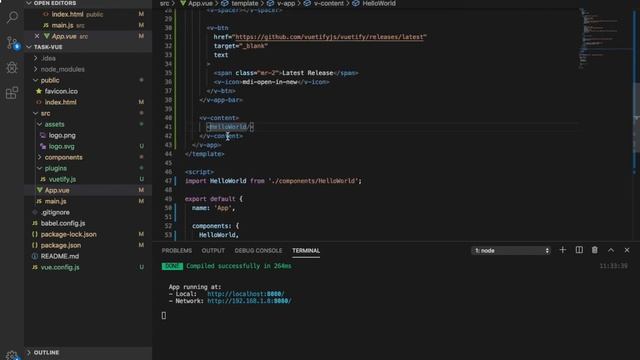Add a new terminal with plus icon
Image resolution: width=640 pixels, height=360 pixels.
click(x=562, y=250)
